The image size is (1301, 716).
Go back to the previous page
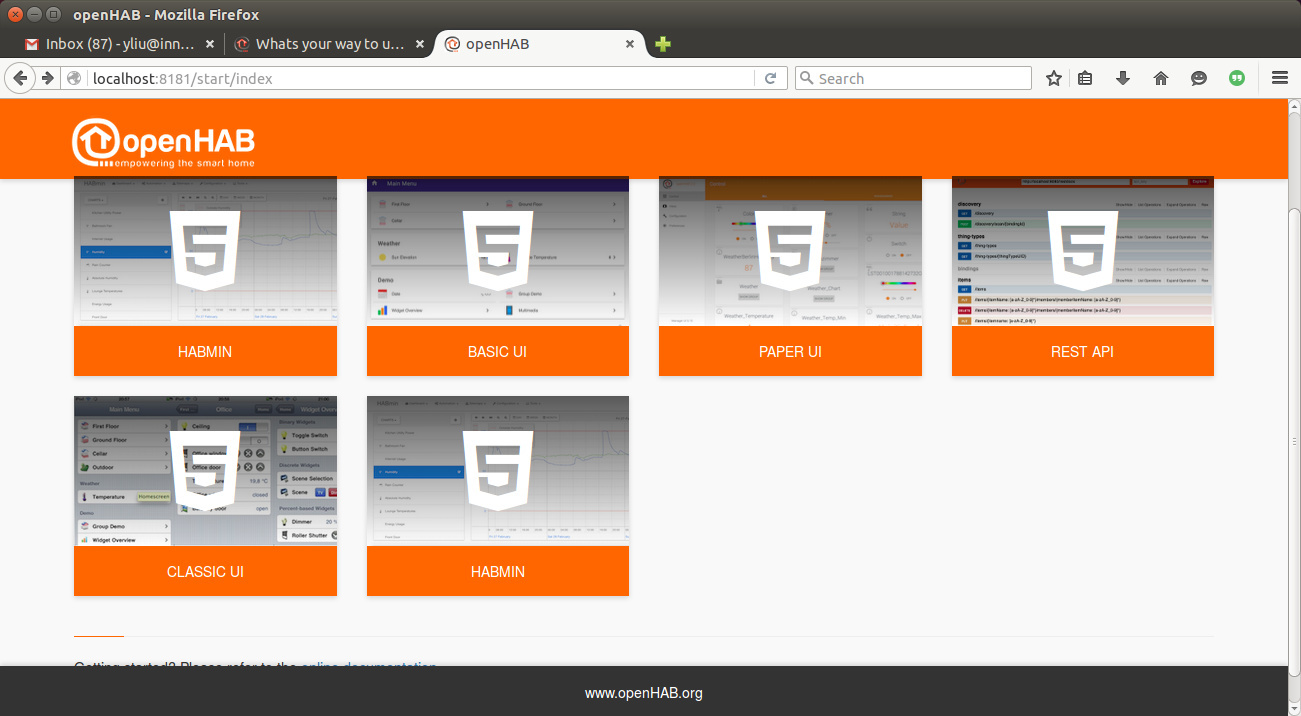pos(20,78)
